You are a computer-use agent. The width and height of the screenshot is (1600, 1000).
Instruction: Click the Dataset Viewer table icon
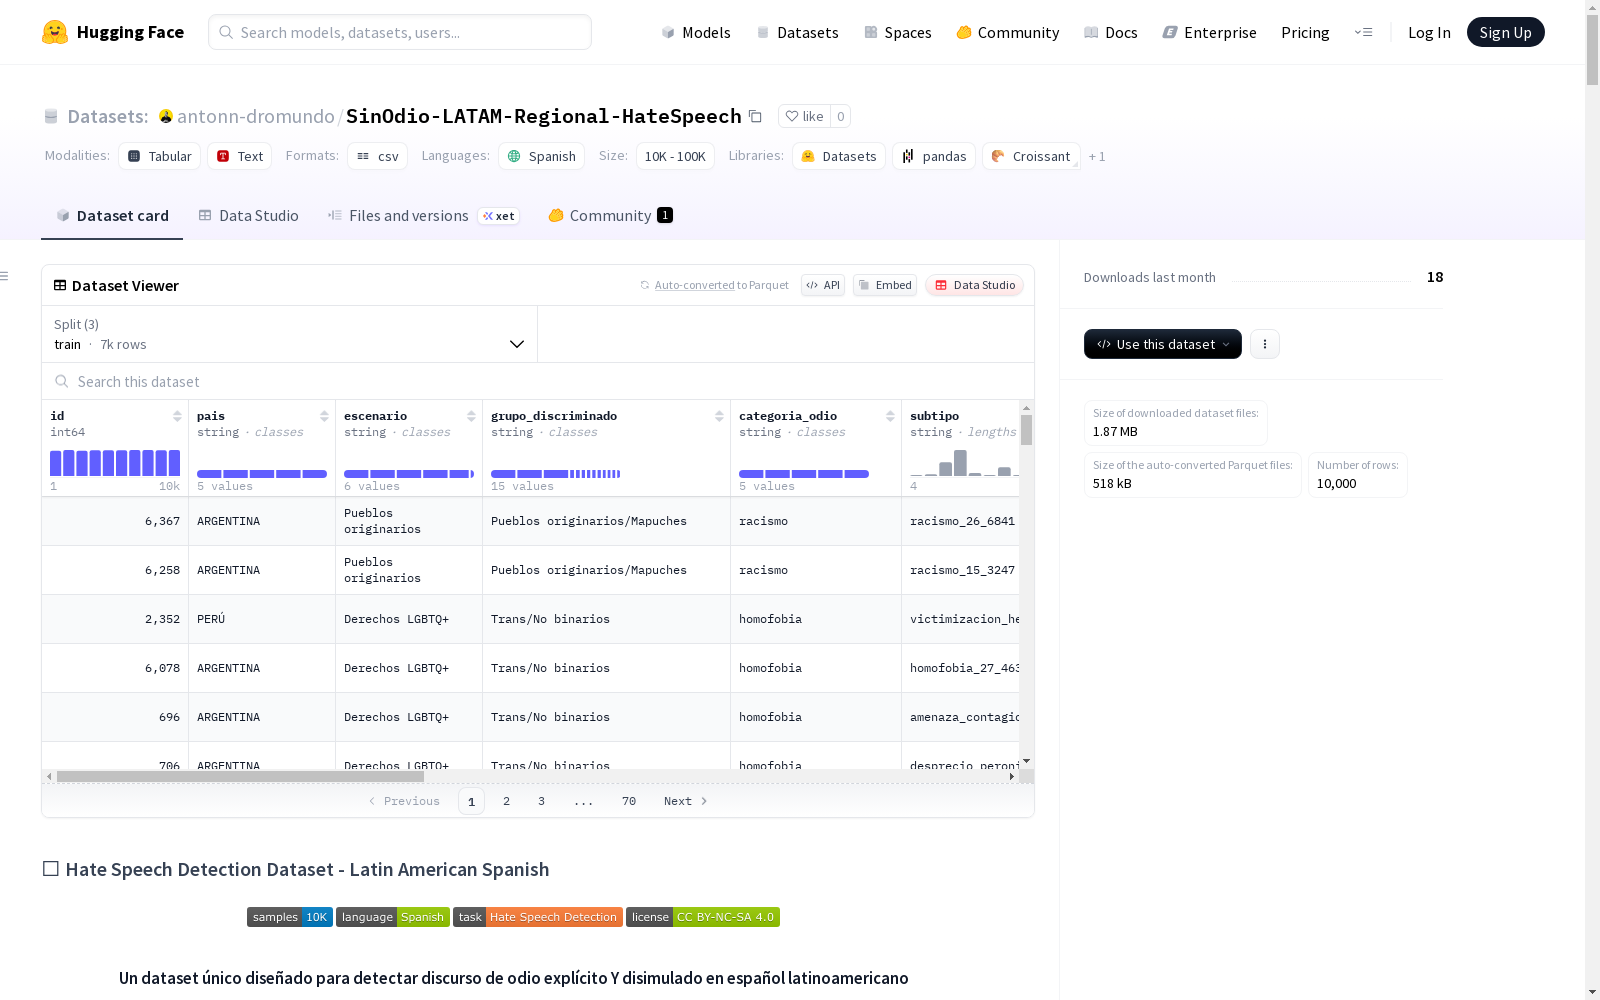(60, 285)
